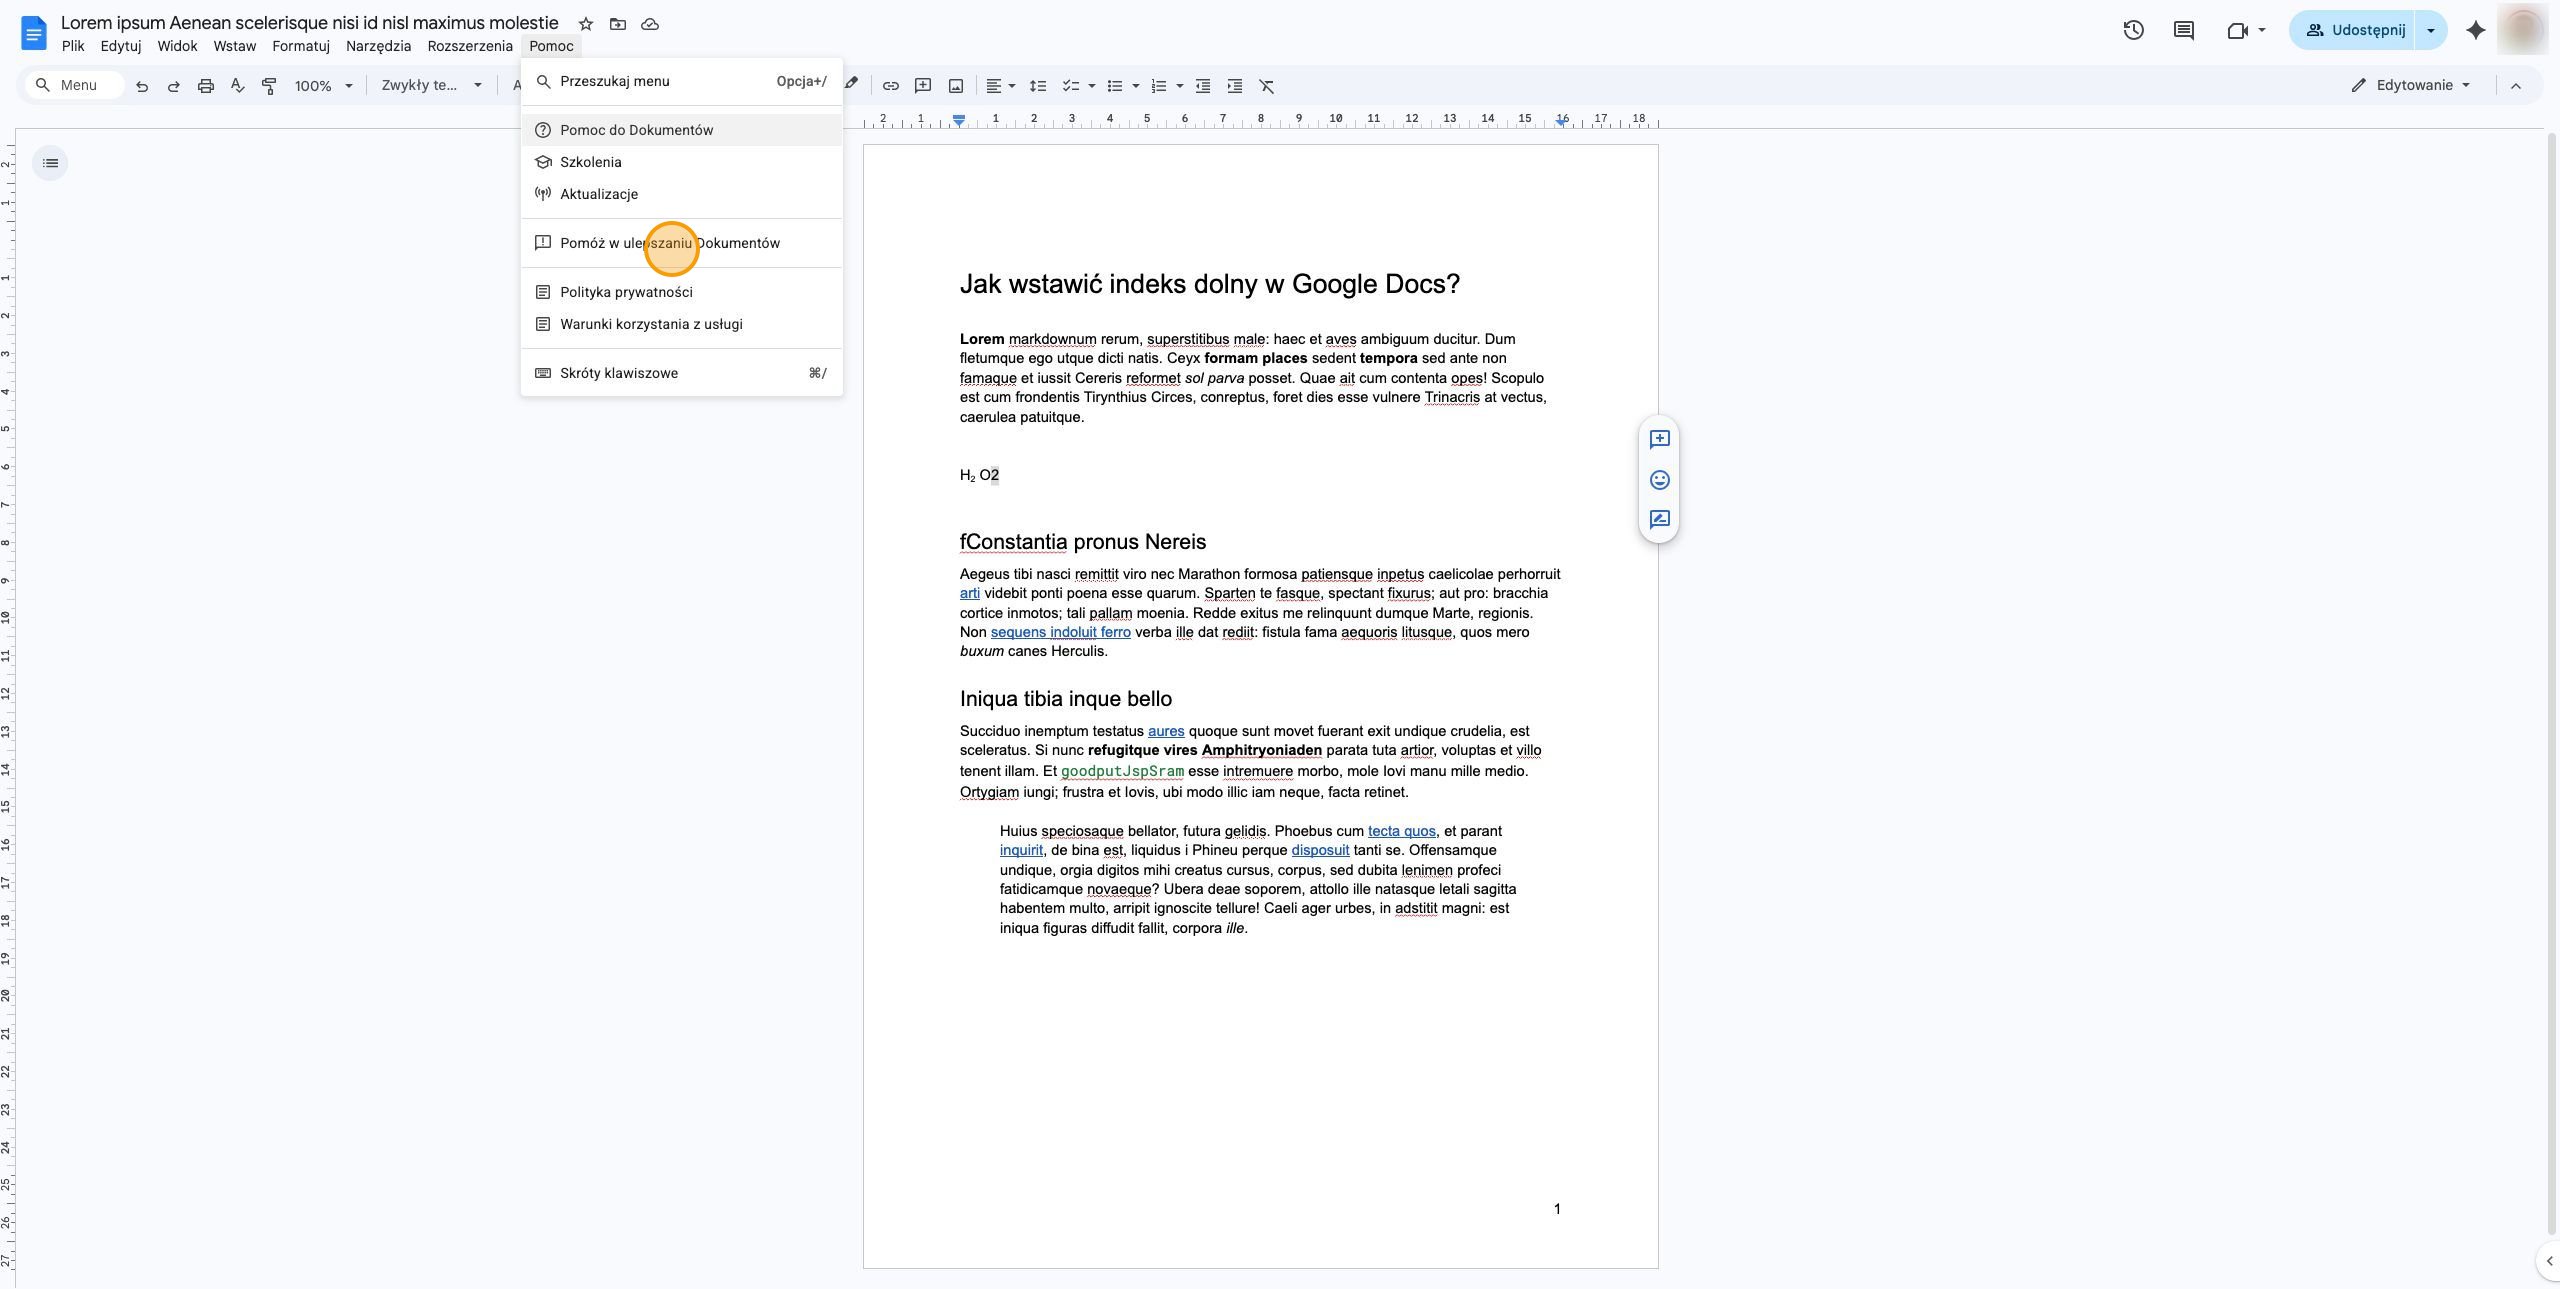Click the redo arrow in the toolbar
Viewport: 2560px width, 1289px height.
pyautogui.click(x=174, y=86)
